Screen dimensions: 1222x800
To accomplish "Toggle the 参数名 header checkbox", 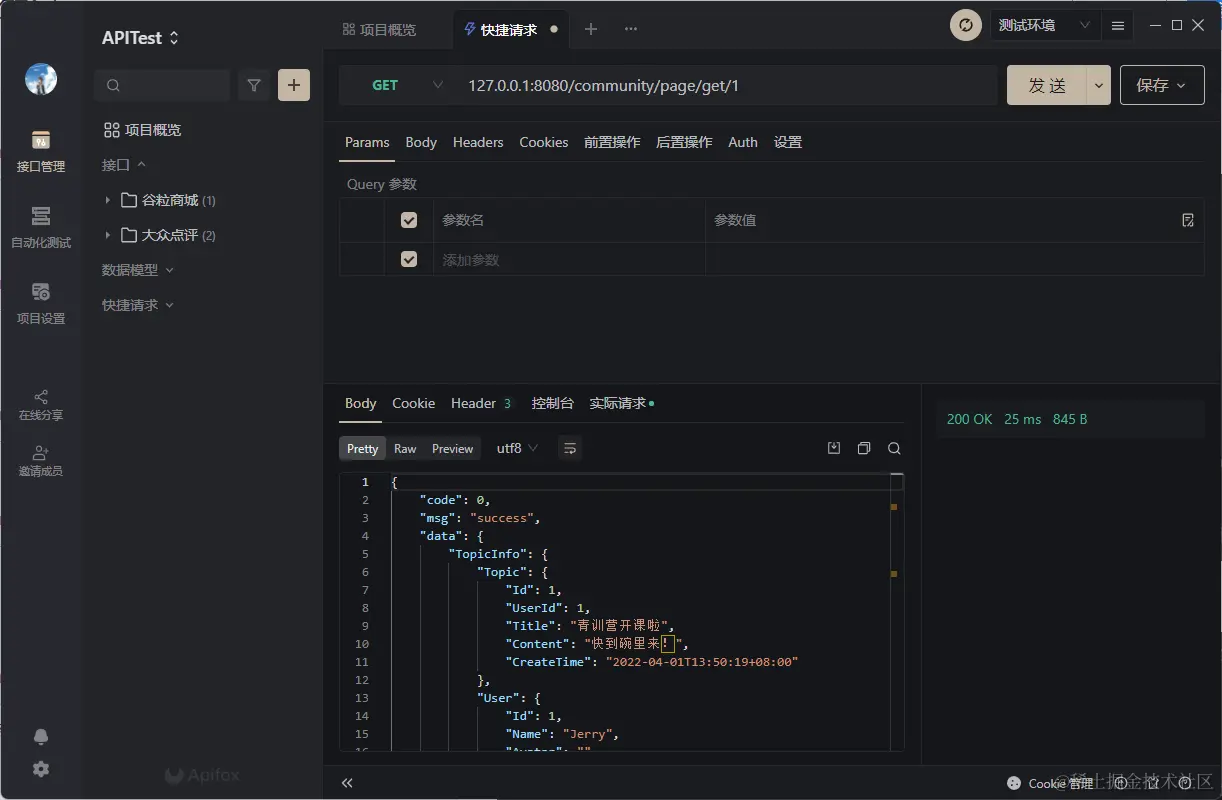I will click(409, 220).
